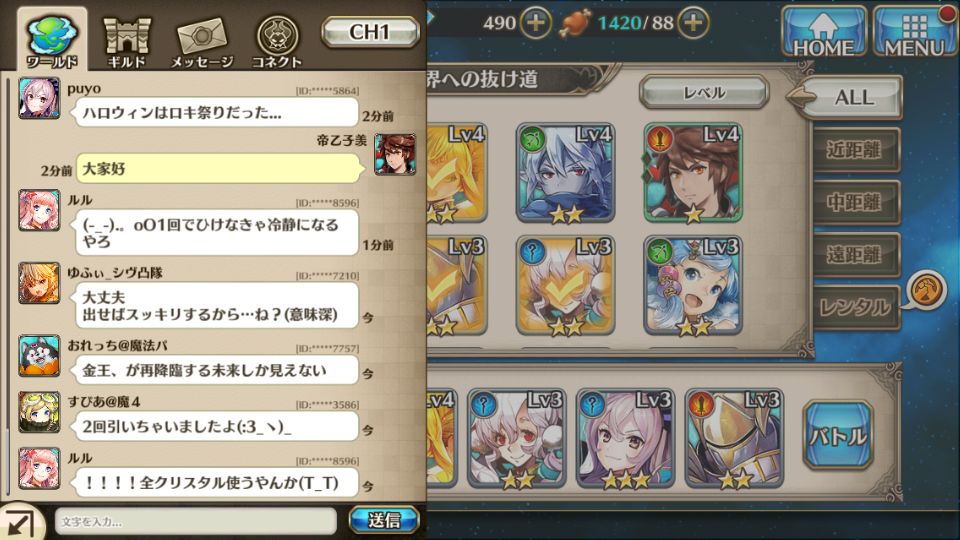Go to HOME screen

click(823, 32)
